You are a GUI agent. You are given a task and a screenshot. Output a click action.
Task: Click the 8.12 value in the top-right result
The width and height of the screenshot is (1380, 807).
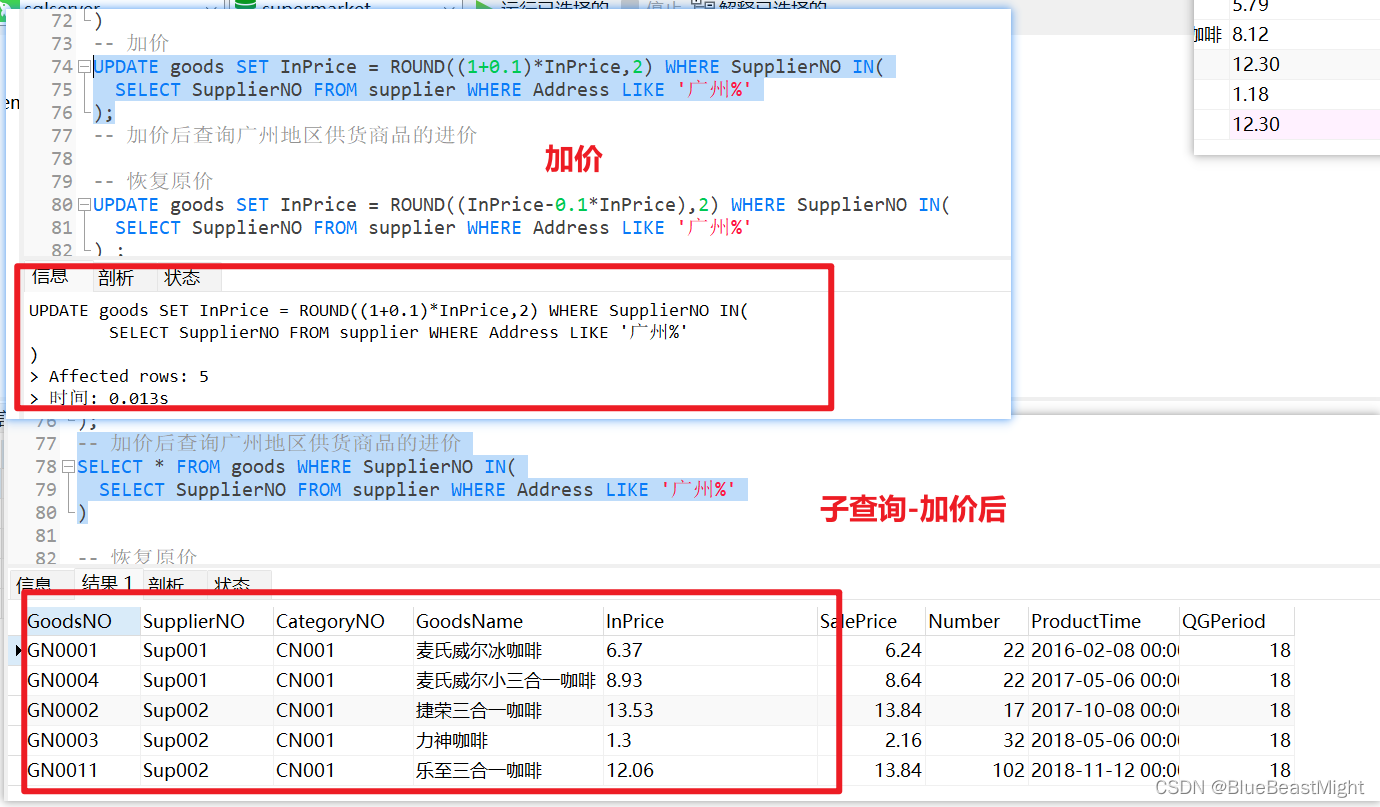click(1250, 35)
